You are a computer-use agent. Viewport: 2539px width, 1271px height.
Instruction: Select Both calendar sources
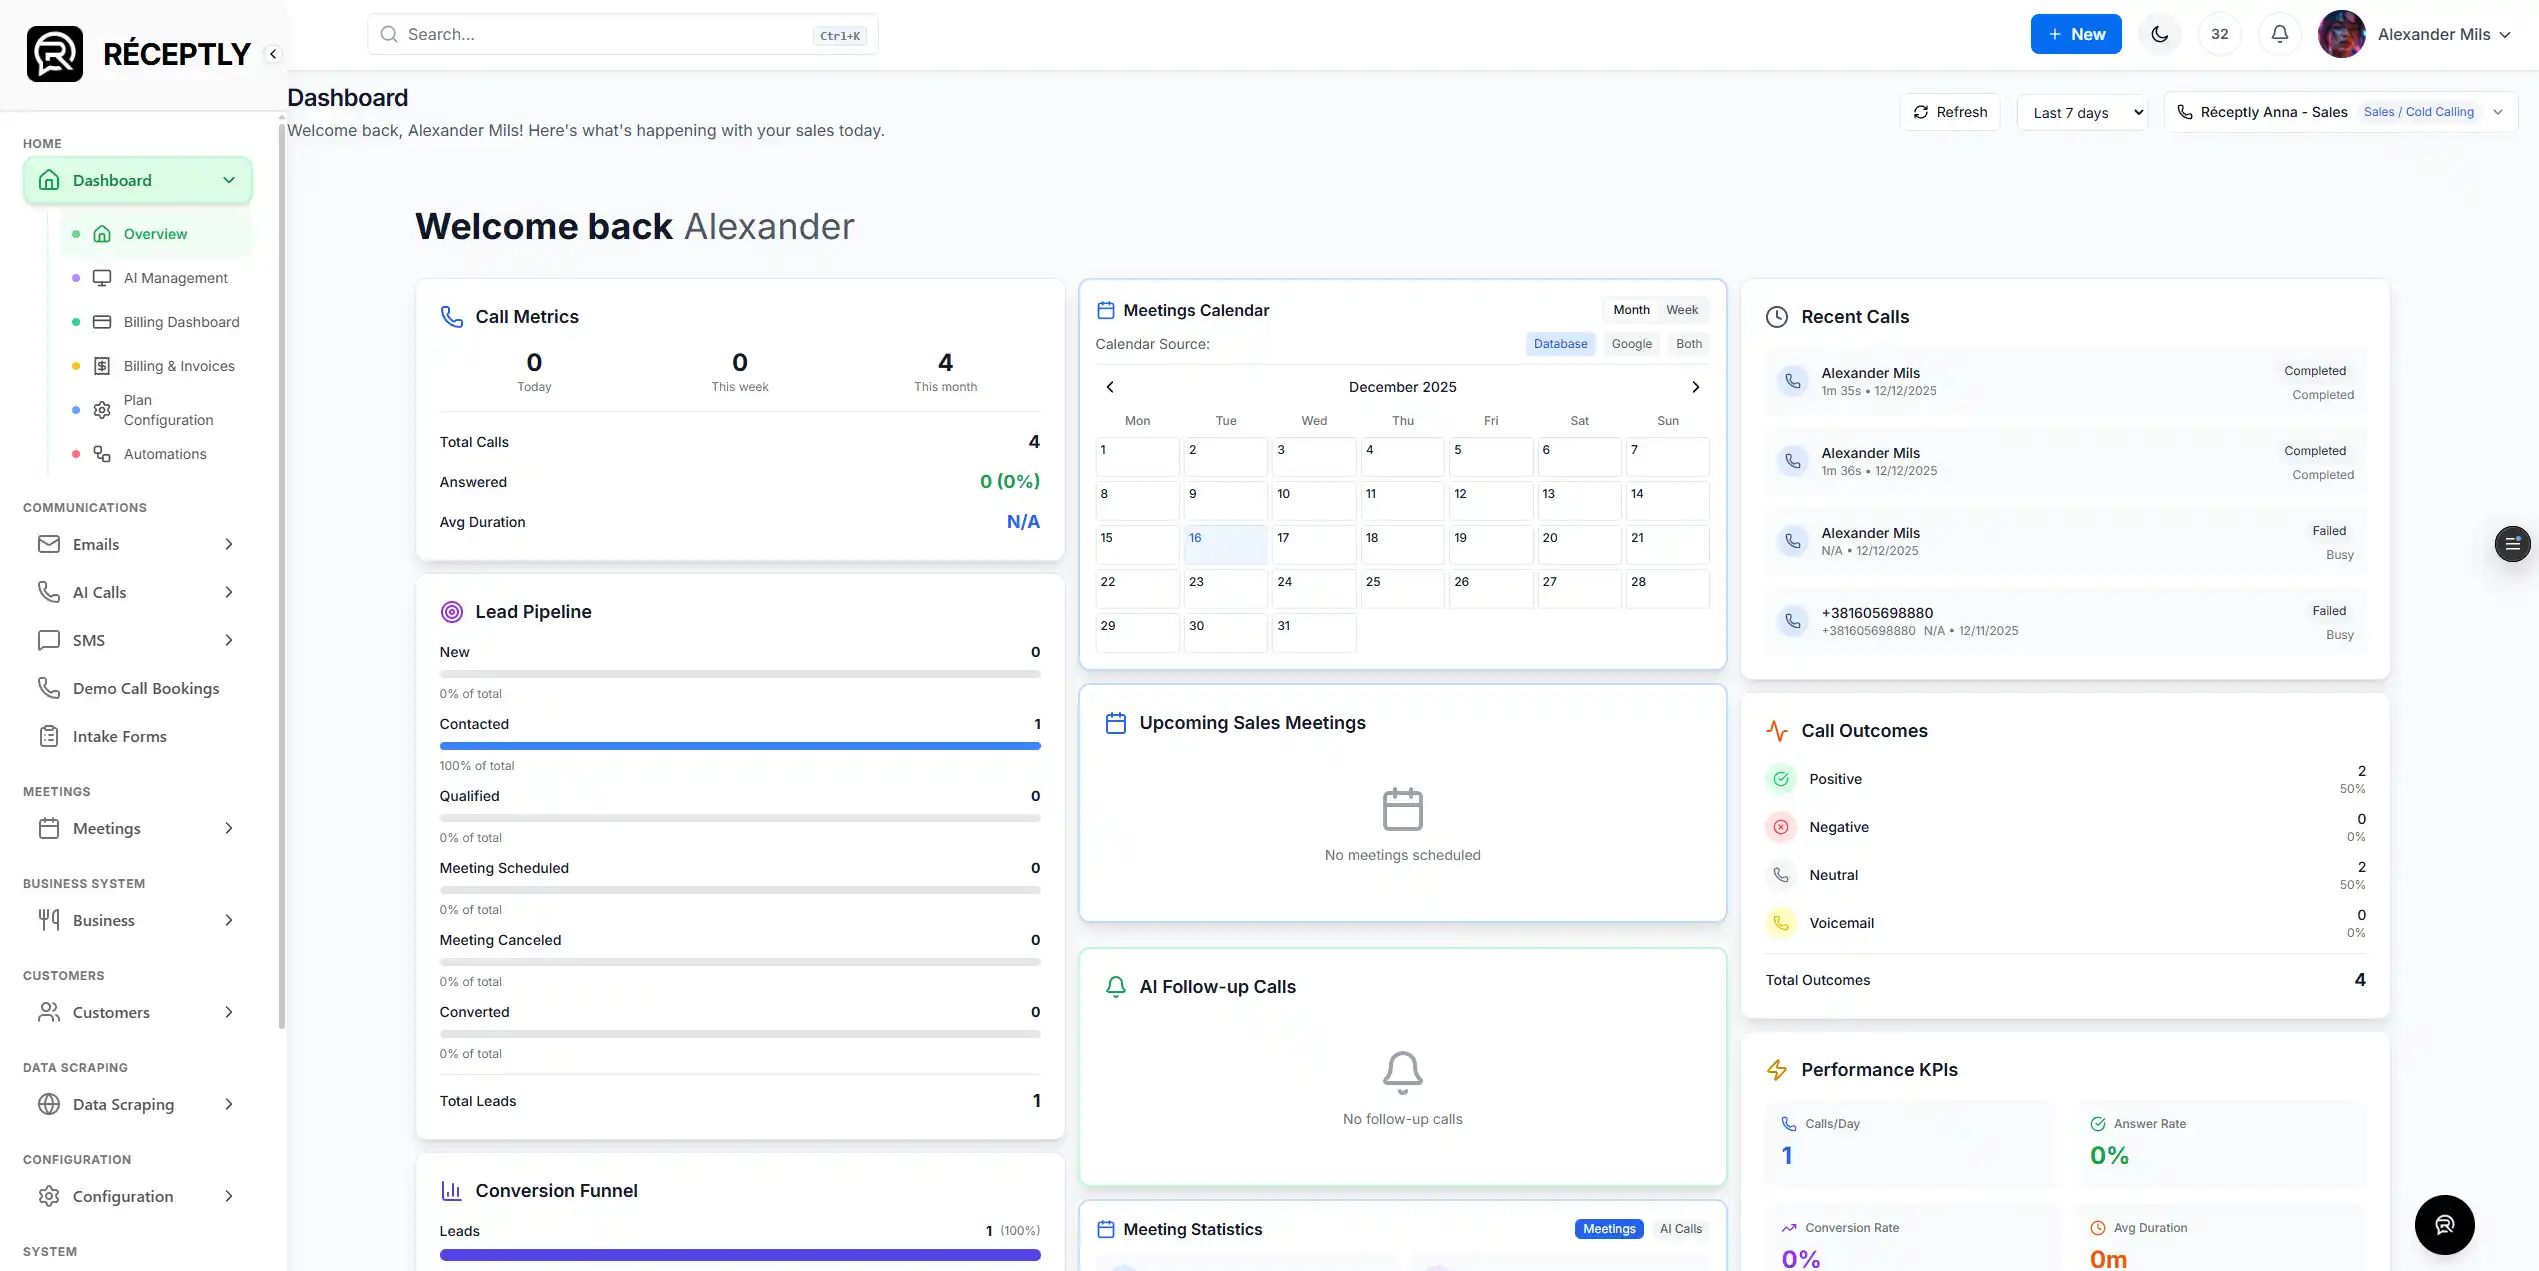coord(1689,344)
